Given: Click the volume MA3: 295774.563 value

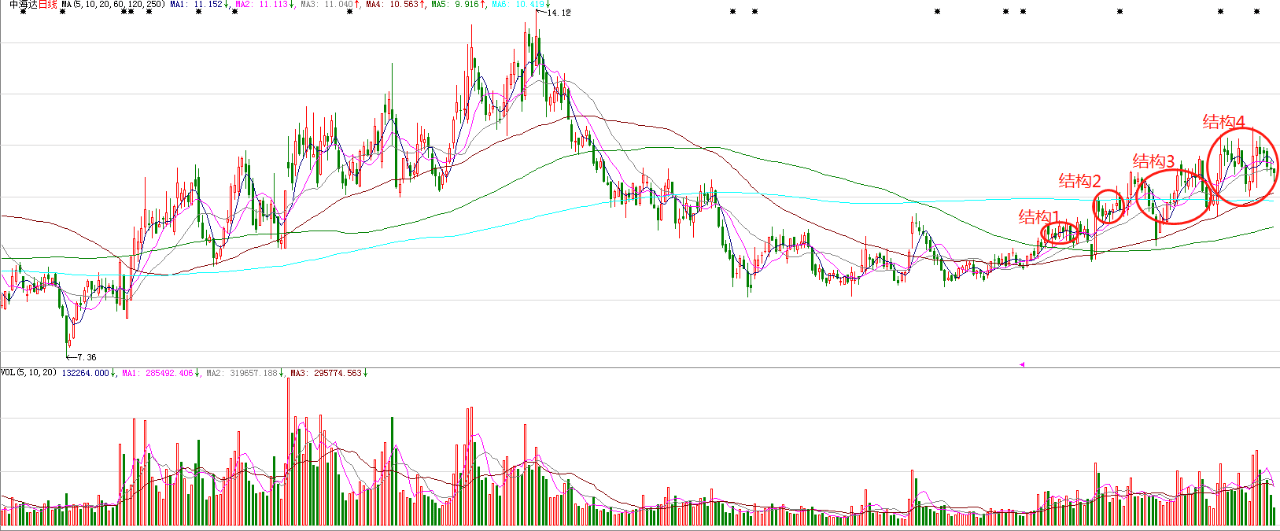Looking at the screenshot, I should click(328, 373).
